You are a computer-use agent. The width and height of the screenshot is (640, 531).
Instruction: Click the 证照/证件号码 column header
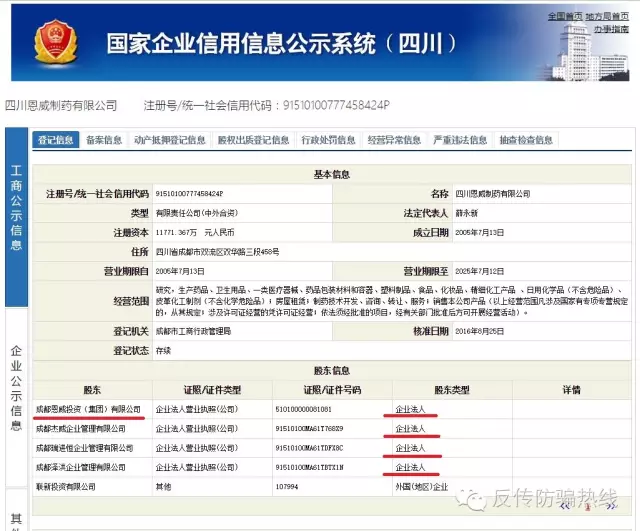[x=332, y=390]
